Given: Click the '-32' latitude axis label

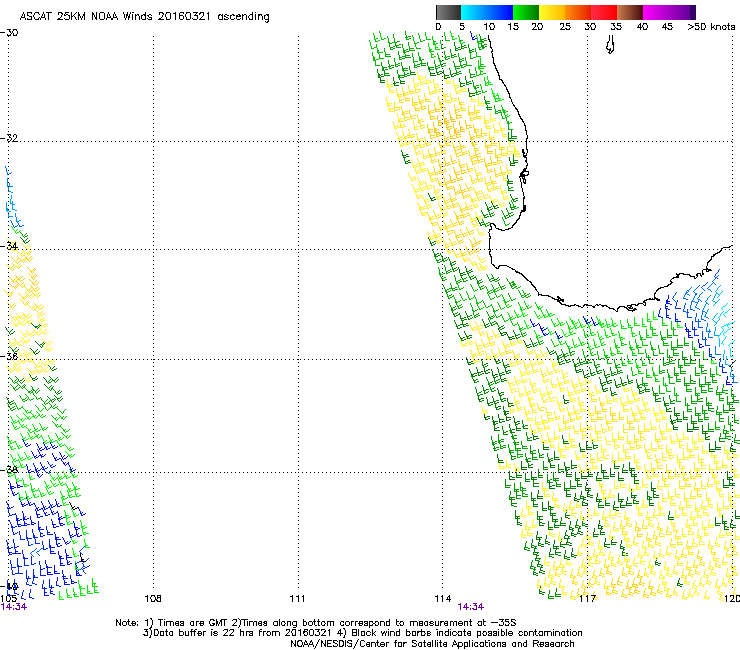Looking at the screenshot, I should (x=9, y=138).
